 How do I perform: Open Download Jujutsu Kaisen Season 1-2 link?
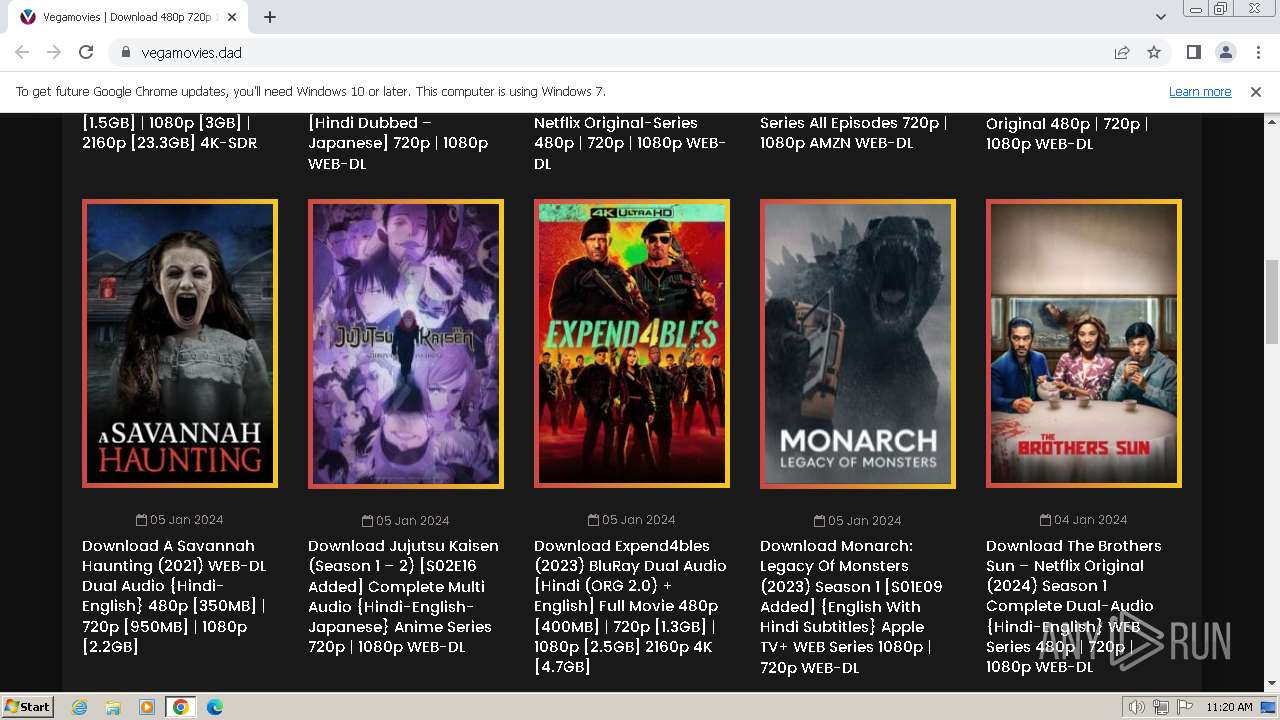pos(403,596)
